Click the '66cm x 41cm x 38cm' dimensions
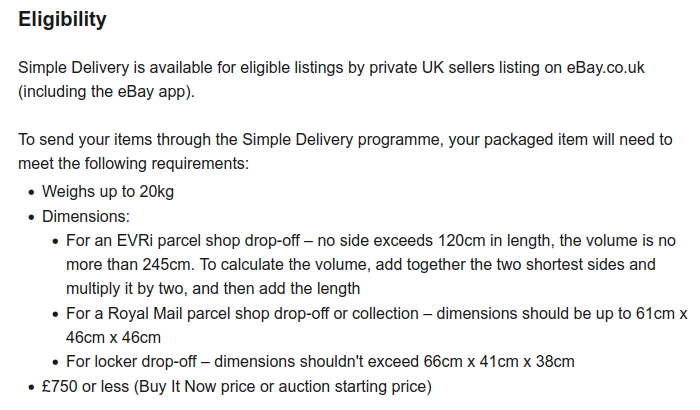 click(x=499, y=361)
